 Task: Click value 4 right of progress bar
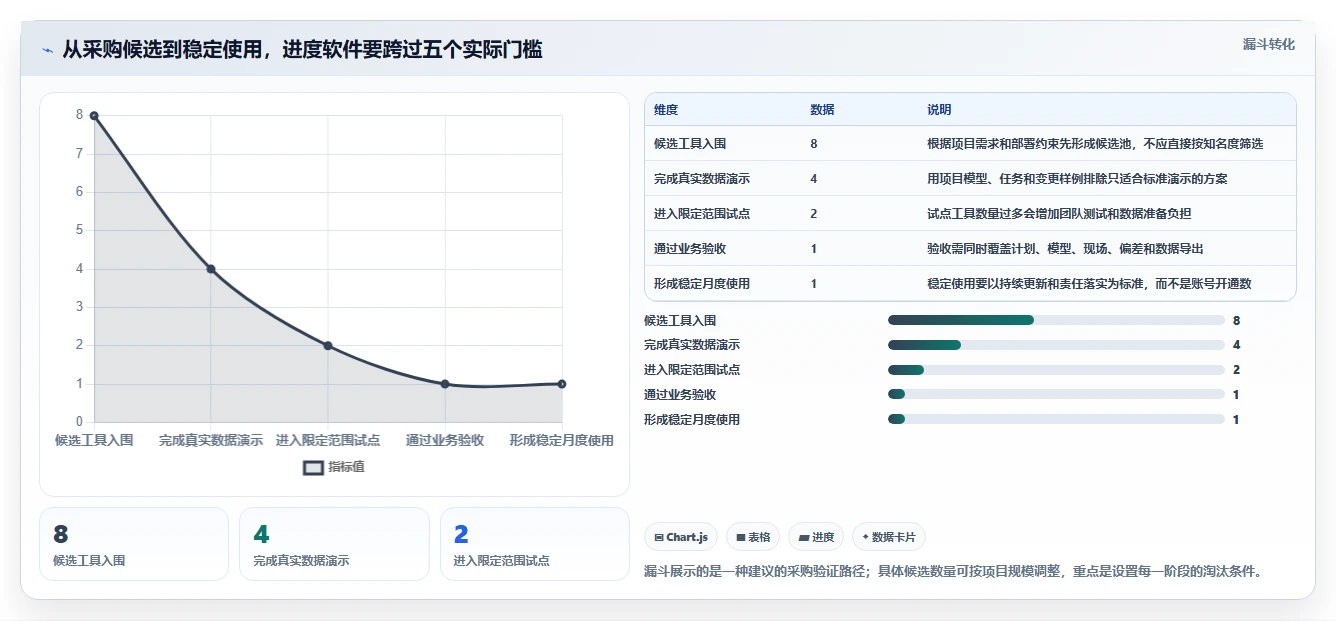click(x=1237, y=345)
